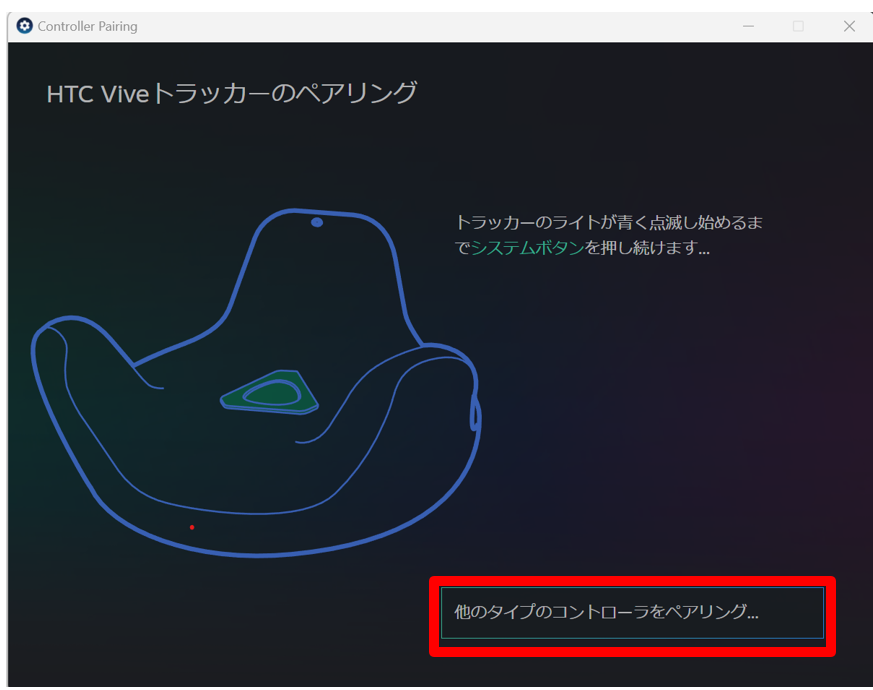The width and height of the screenshot is (873, 690).
Task: Click the green system button on tracker illustration
Action: 270,393
